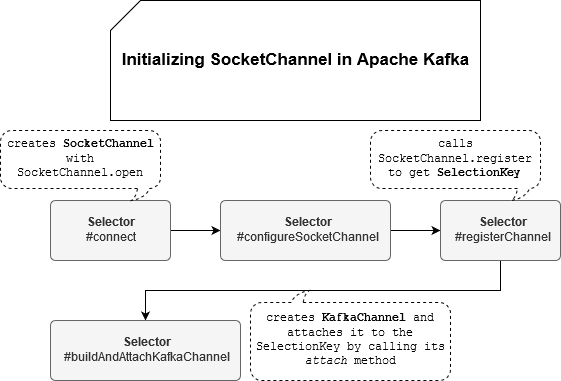Screen dimensions: 561x381
Task: Select the Selector #configureSocketChannel node
Action: (305, 230)
